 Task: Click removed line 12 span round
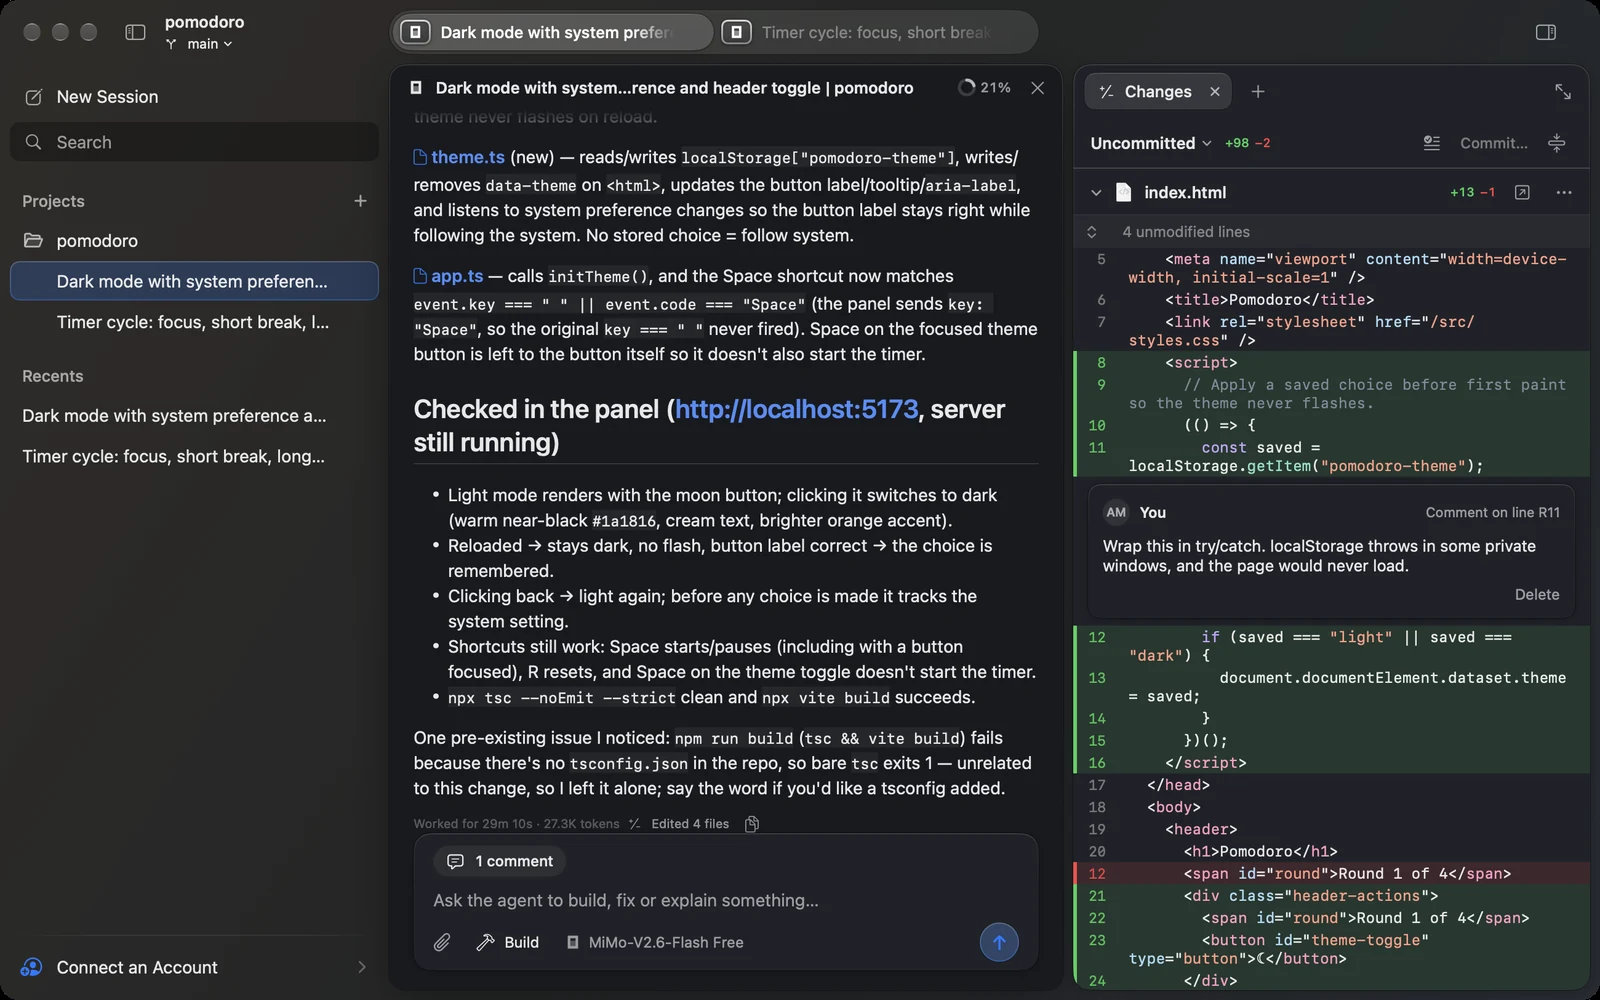(1330, 873)
